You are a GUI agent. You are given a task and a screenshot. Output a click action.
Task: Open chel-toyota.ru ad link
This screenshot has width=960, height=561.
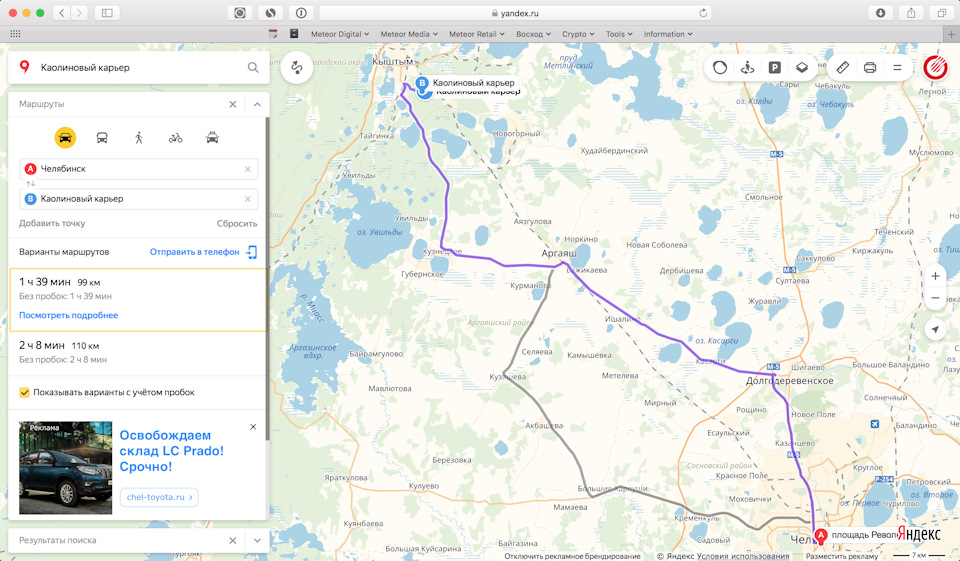pos(159,497)
